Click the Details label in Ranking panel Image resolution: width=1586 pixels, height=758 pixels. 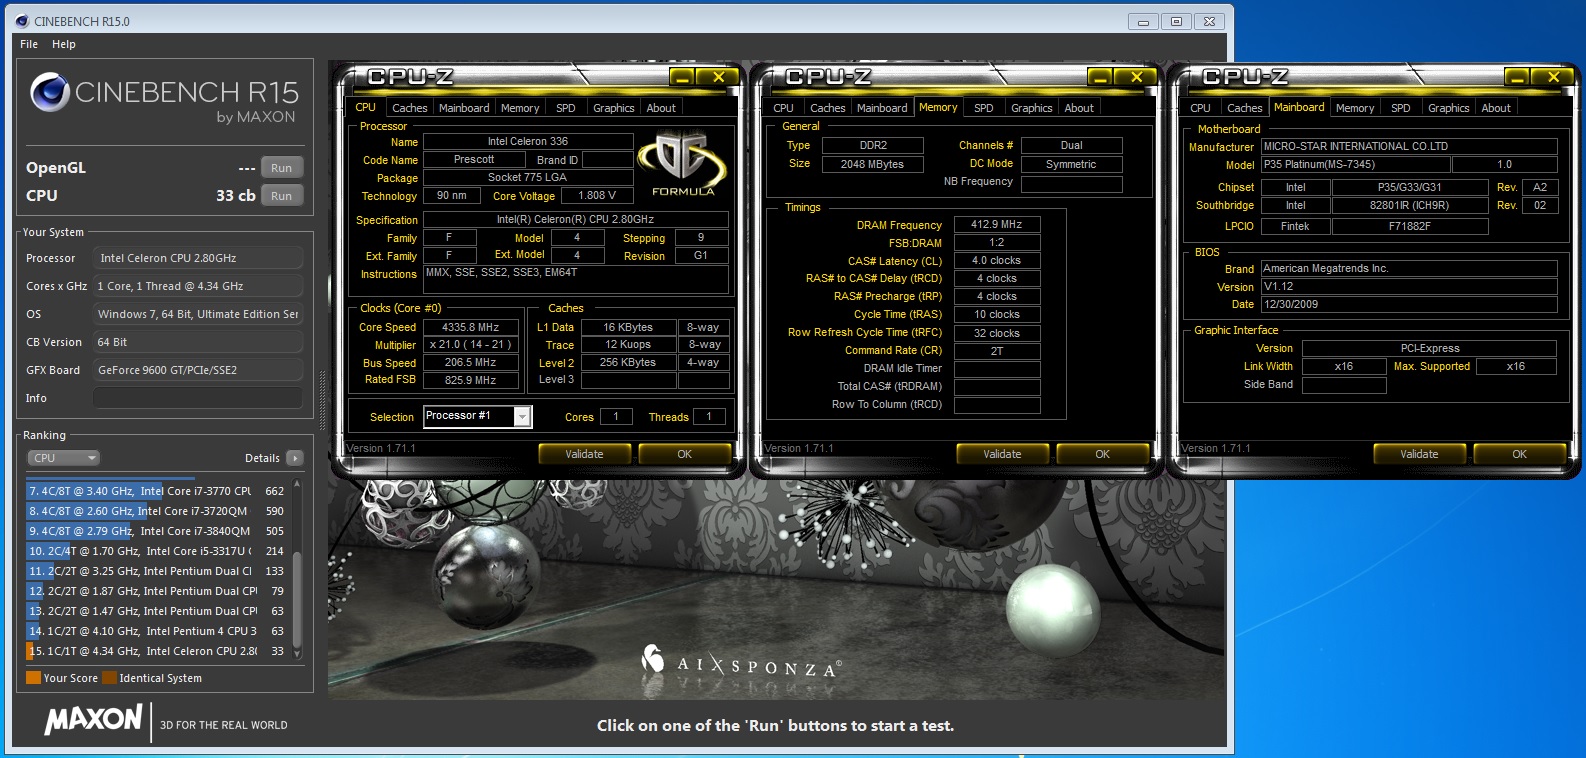[x=262, y=458]
